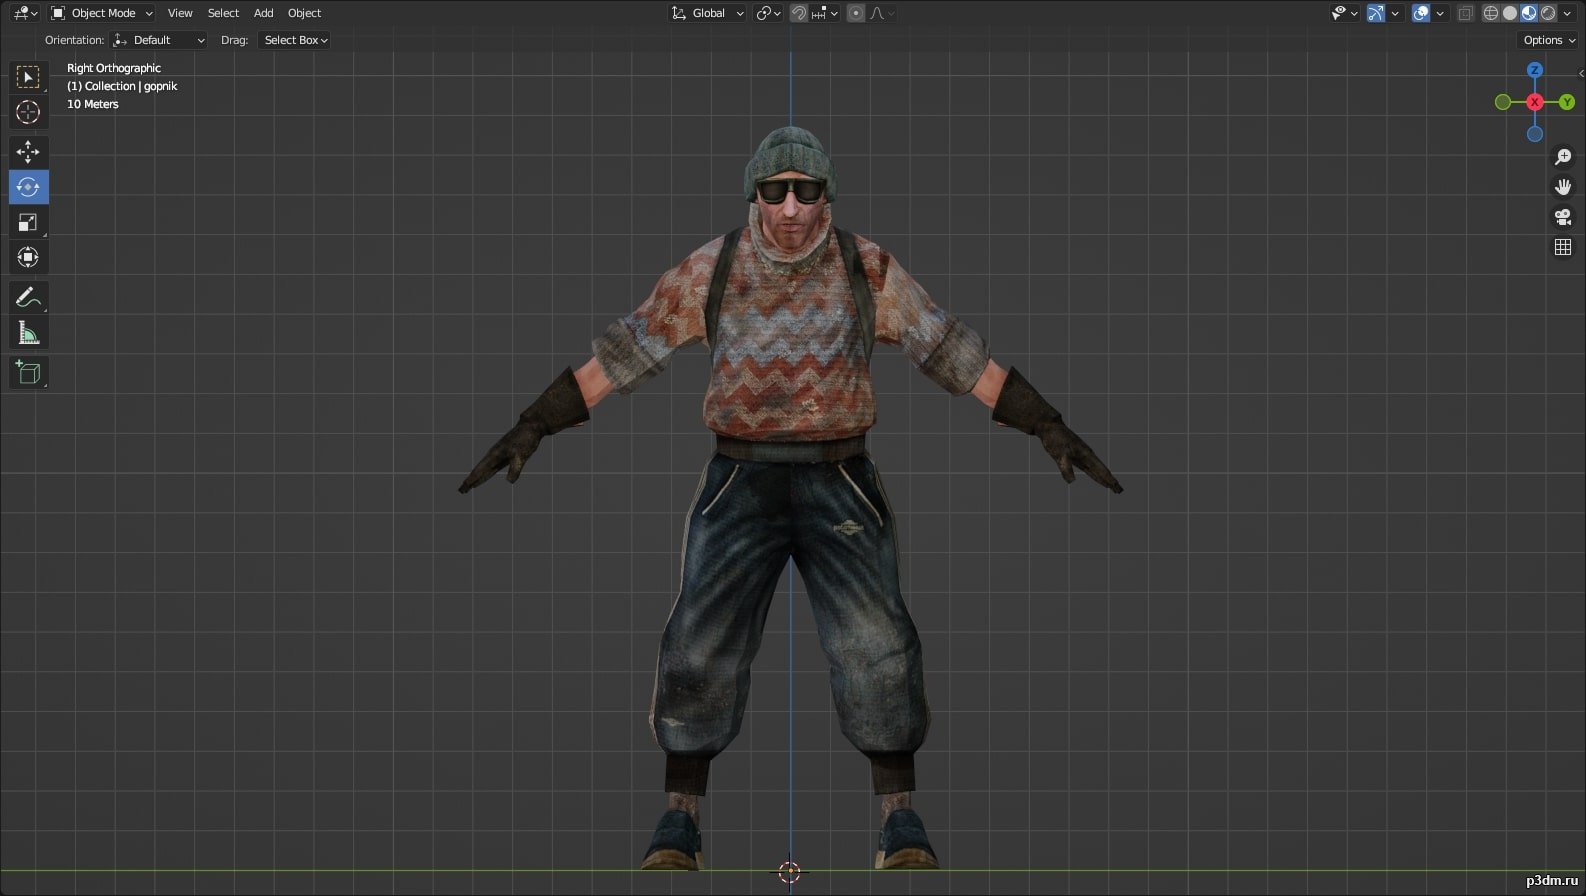1586x896 pixels.
Task: Click the green Y axis on navigation gizmo
Action: [x=1567, y=102]
